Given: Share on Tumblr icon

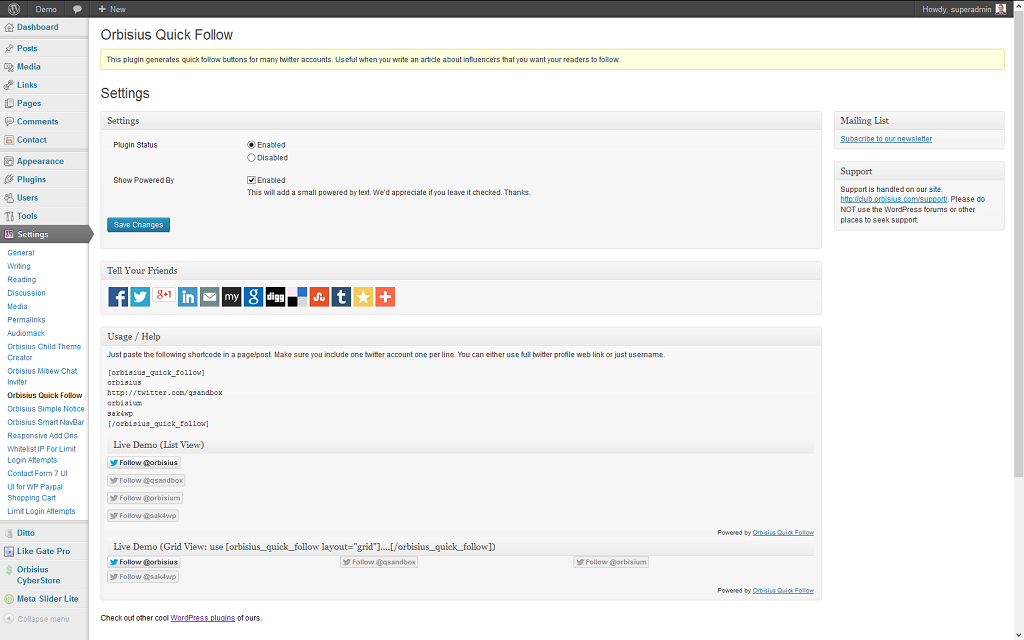Looking at the screenshot, I should 341,297.
